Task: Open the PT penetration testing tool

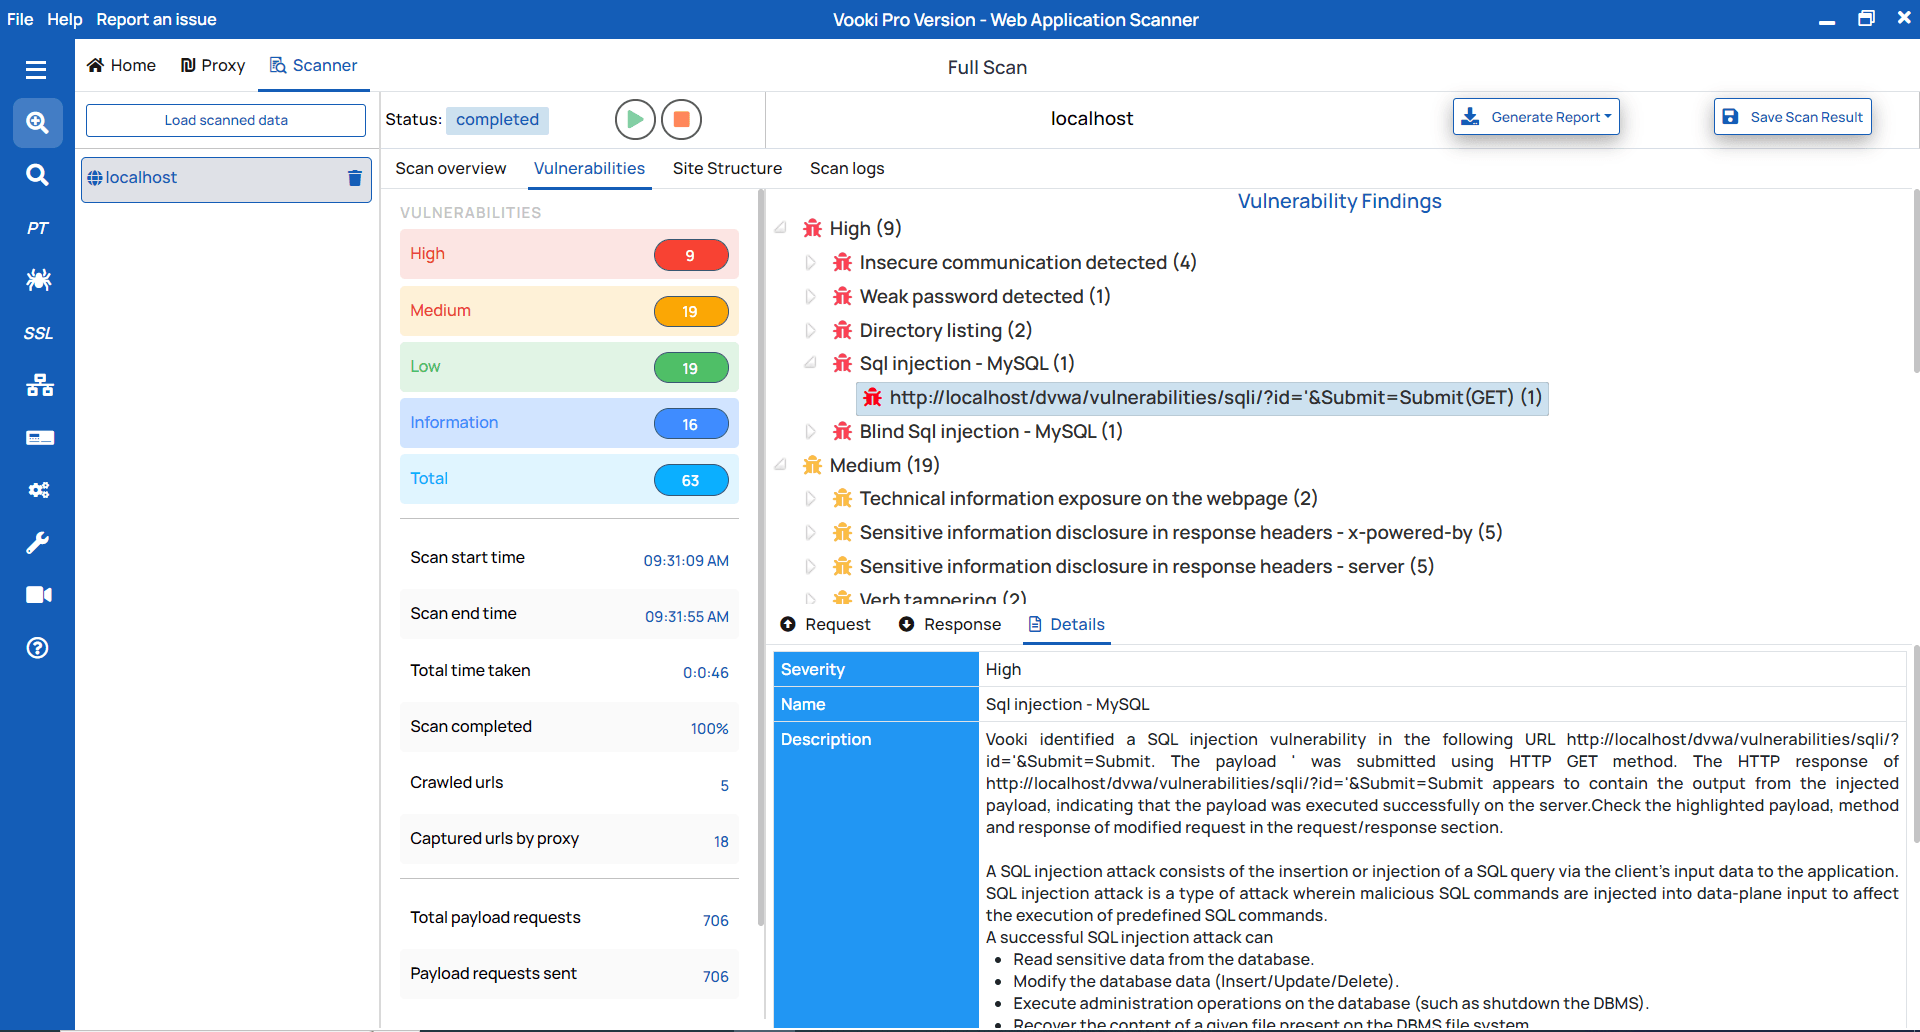Action: click(37, 227)
